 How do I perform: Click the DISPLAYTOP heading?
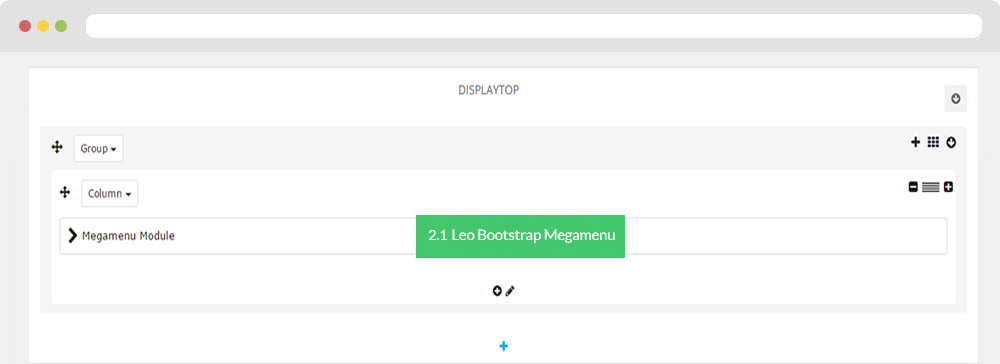(x=489, y=90)
